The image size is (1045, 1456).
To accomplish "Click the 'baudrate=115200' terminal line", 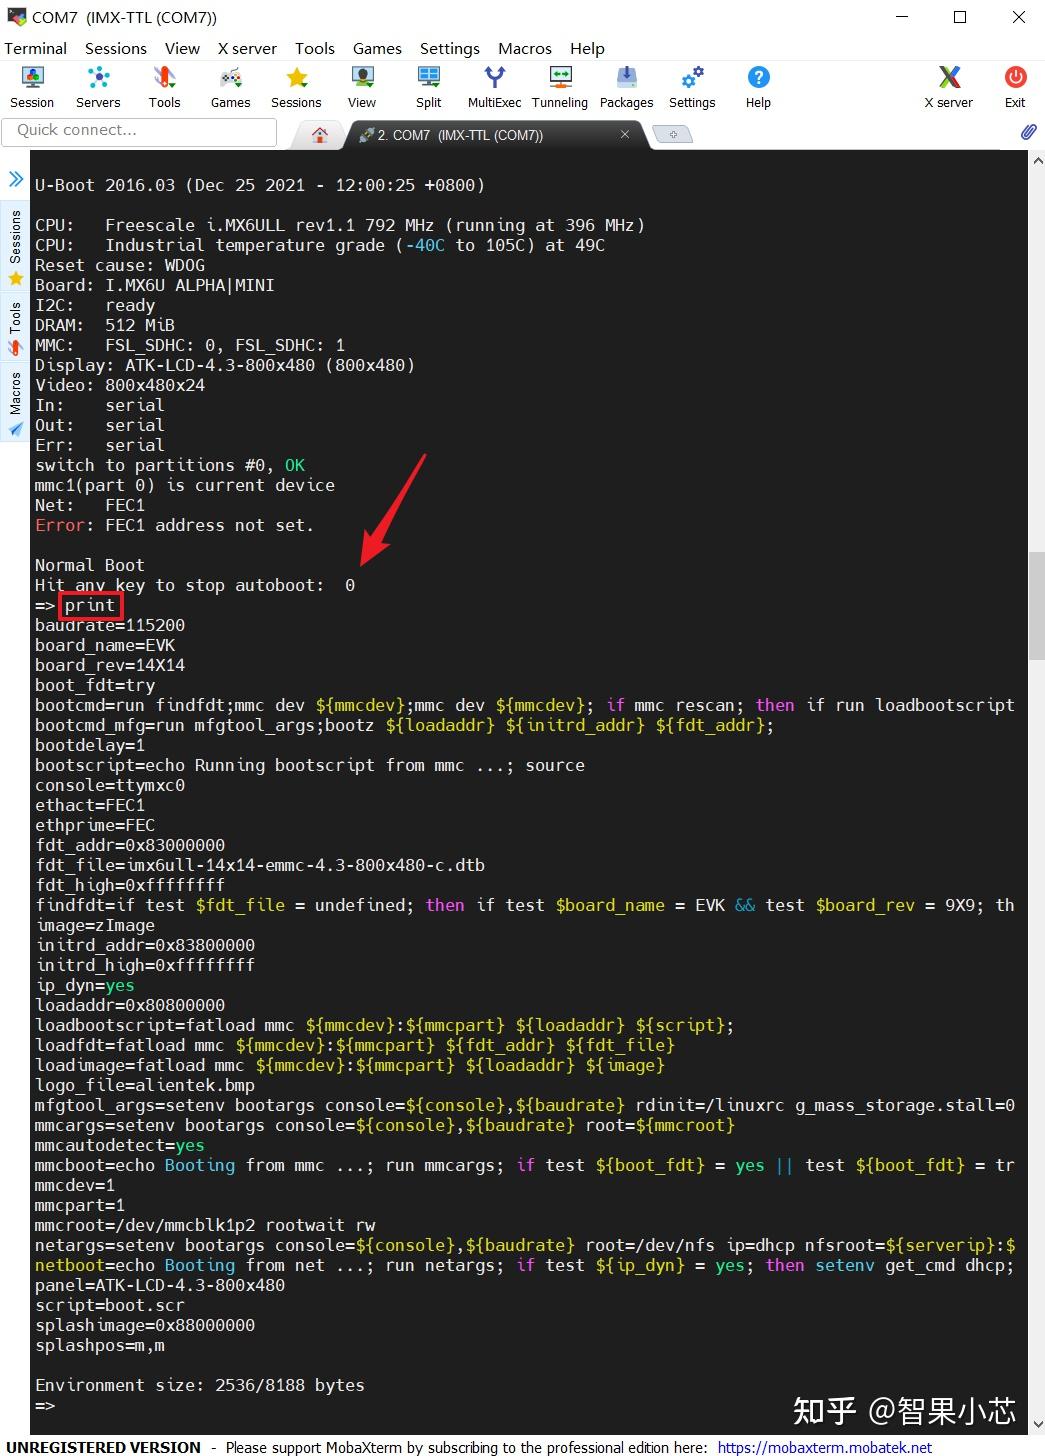I will pos(110,625).
